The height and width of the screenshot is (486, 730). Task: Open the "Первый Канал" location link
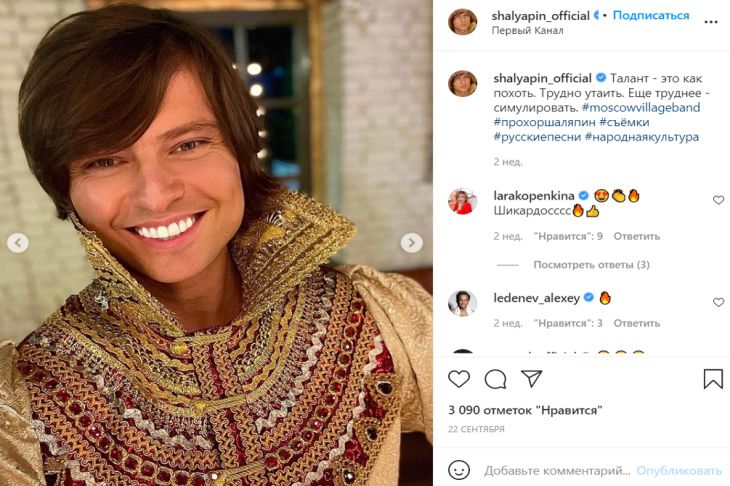tap(528, 31)
